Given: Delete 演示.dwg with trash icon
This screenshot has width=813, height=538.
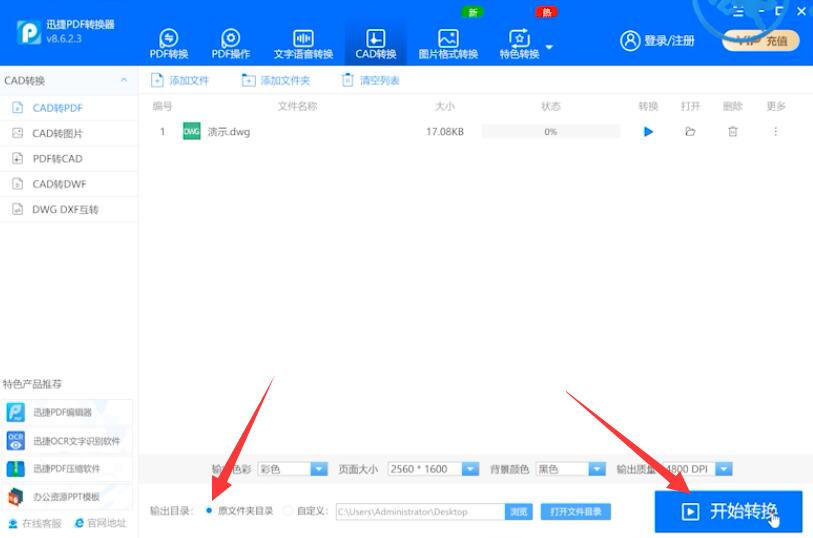Looking at the screenshot, I should click(x=733, y=132).
